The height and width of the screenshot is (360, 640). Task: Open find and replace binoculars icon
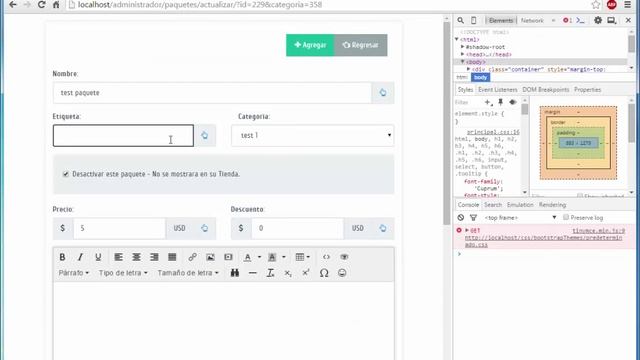pyautogui.click(x=235, y=273)
